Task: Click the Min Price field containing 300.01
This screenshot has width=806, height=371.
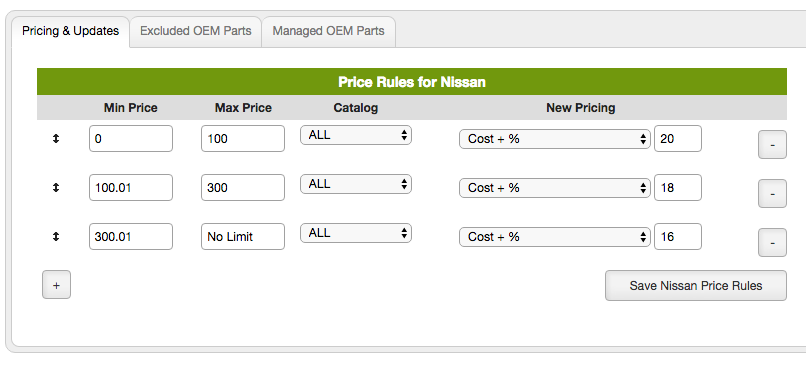Action: (x=131, y=236)
